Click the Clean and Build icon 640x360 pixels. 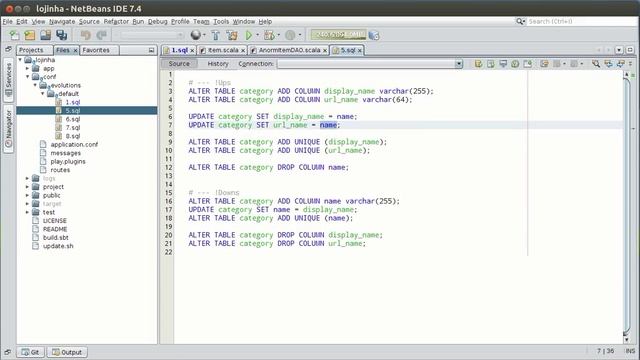pyautogui.click(x=232, y=35)
